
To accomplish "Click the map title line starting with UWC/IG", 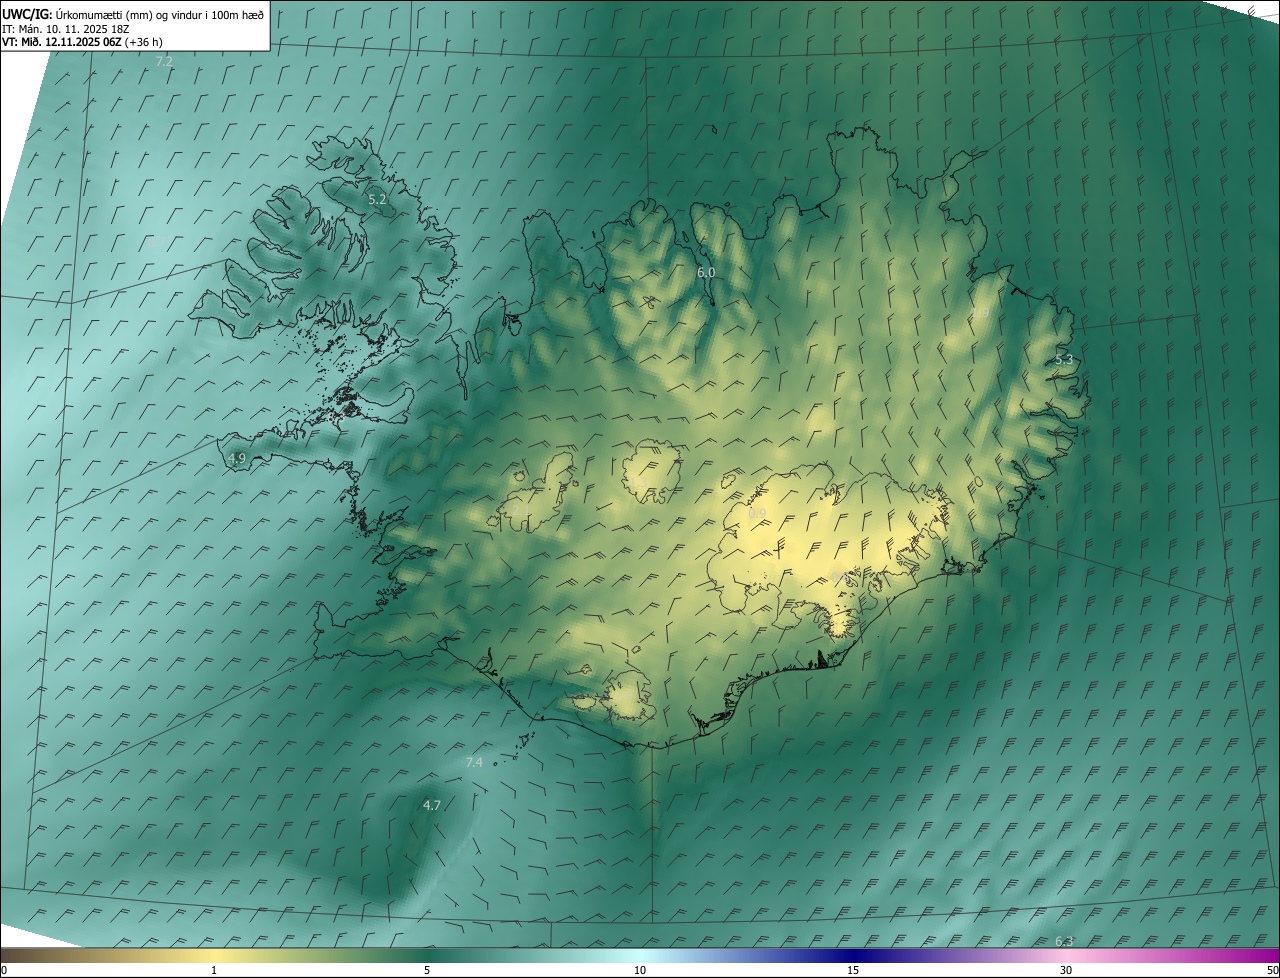I will pyautogui.click(x=133, y=14).
